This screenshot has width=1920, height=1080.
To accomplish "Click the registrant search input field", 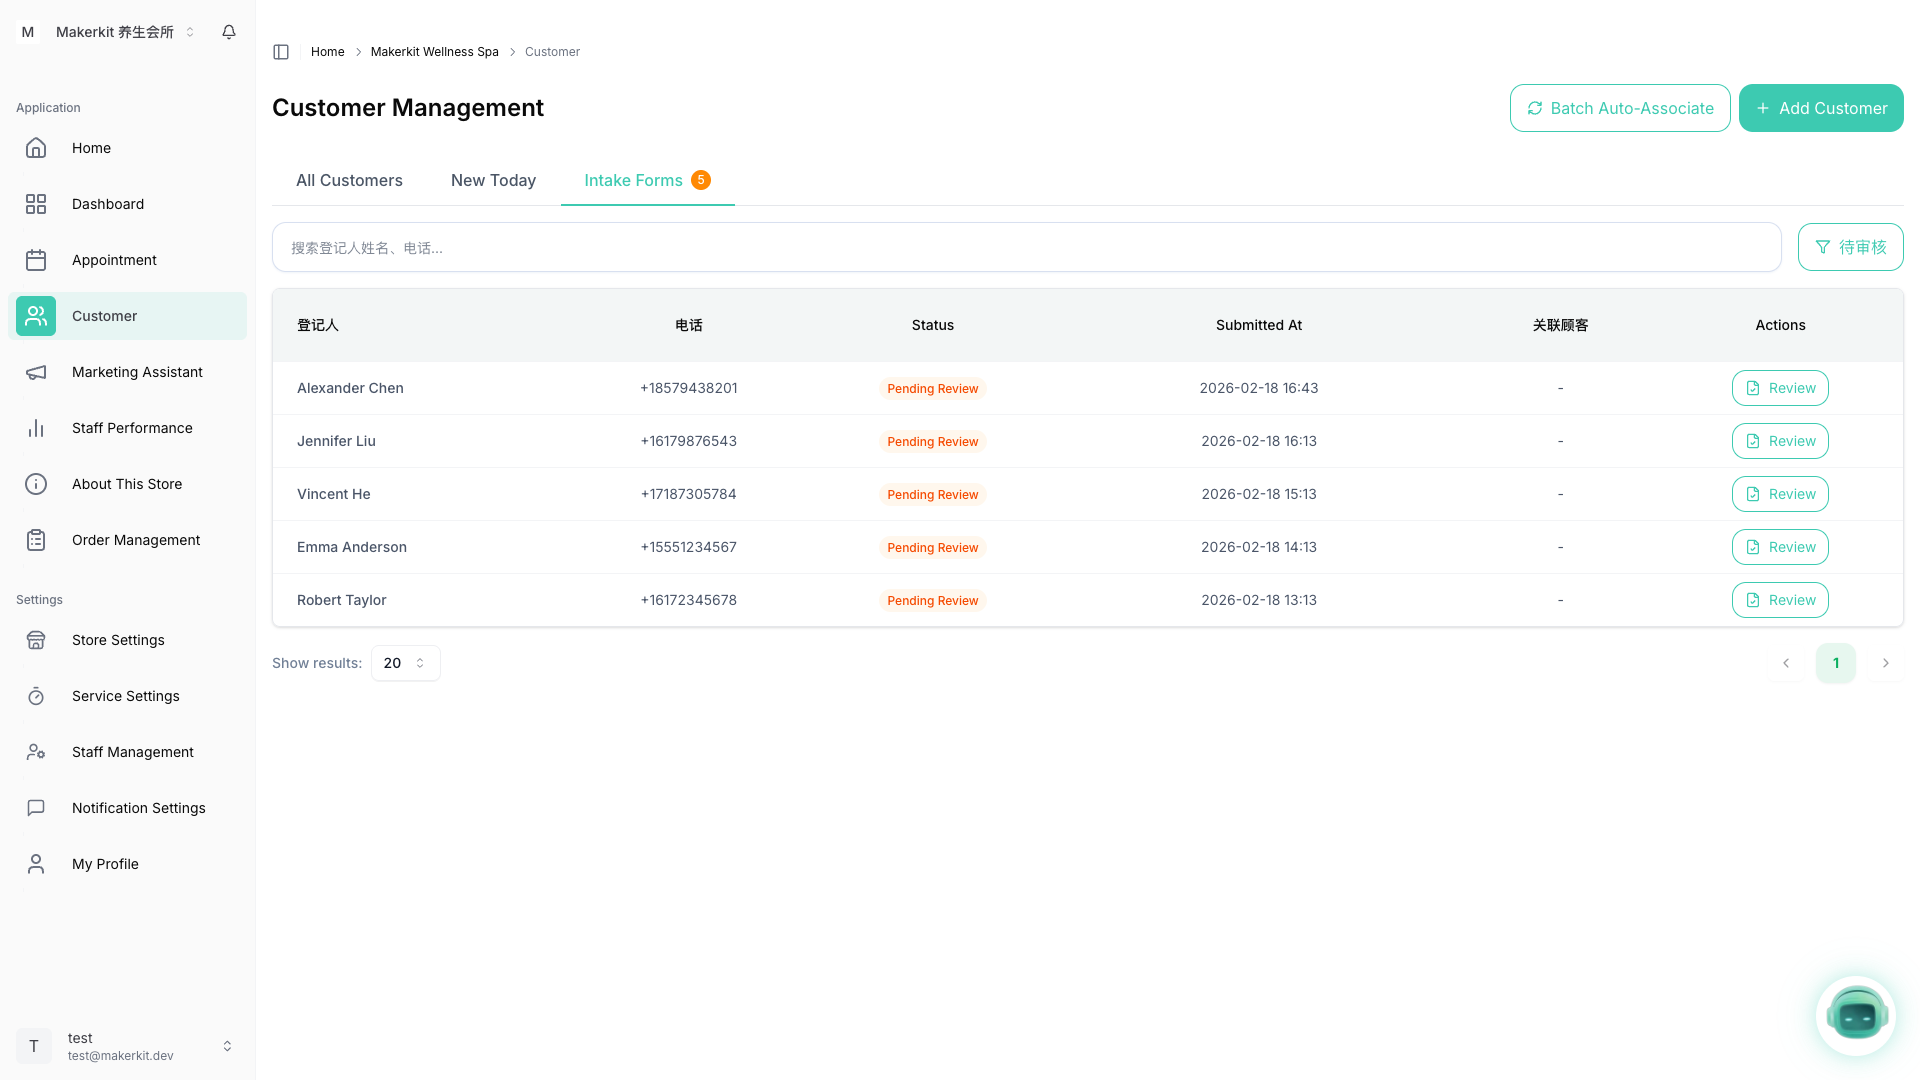I will (1026, 247).
